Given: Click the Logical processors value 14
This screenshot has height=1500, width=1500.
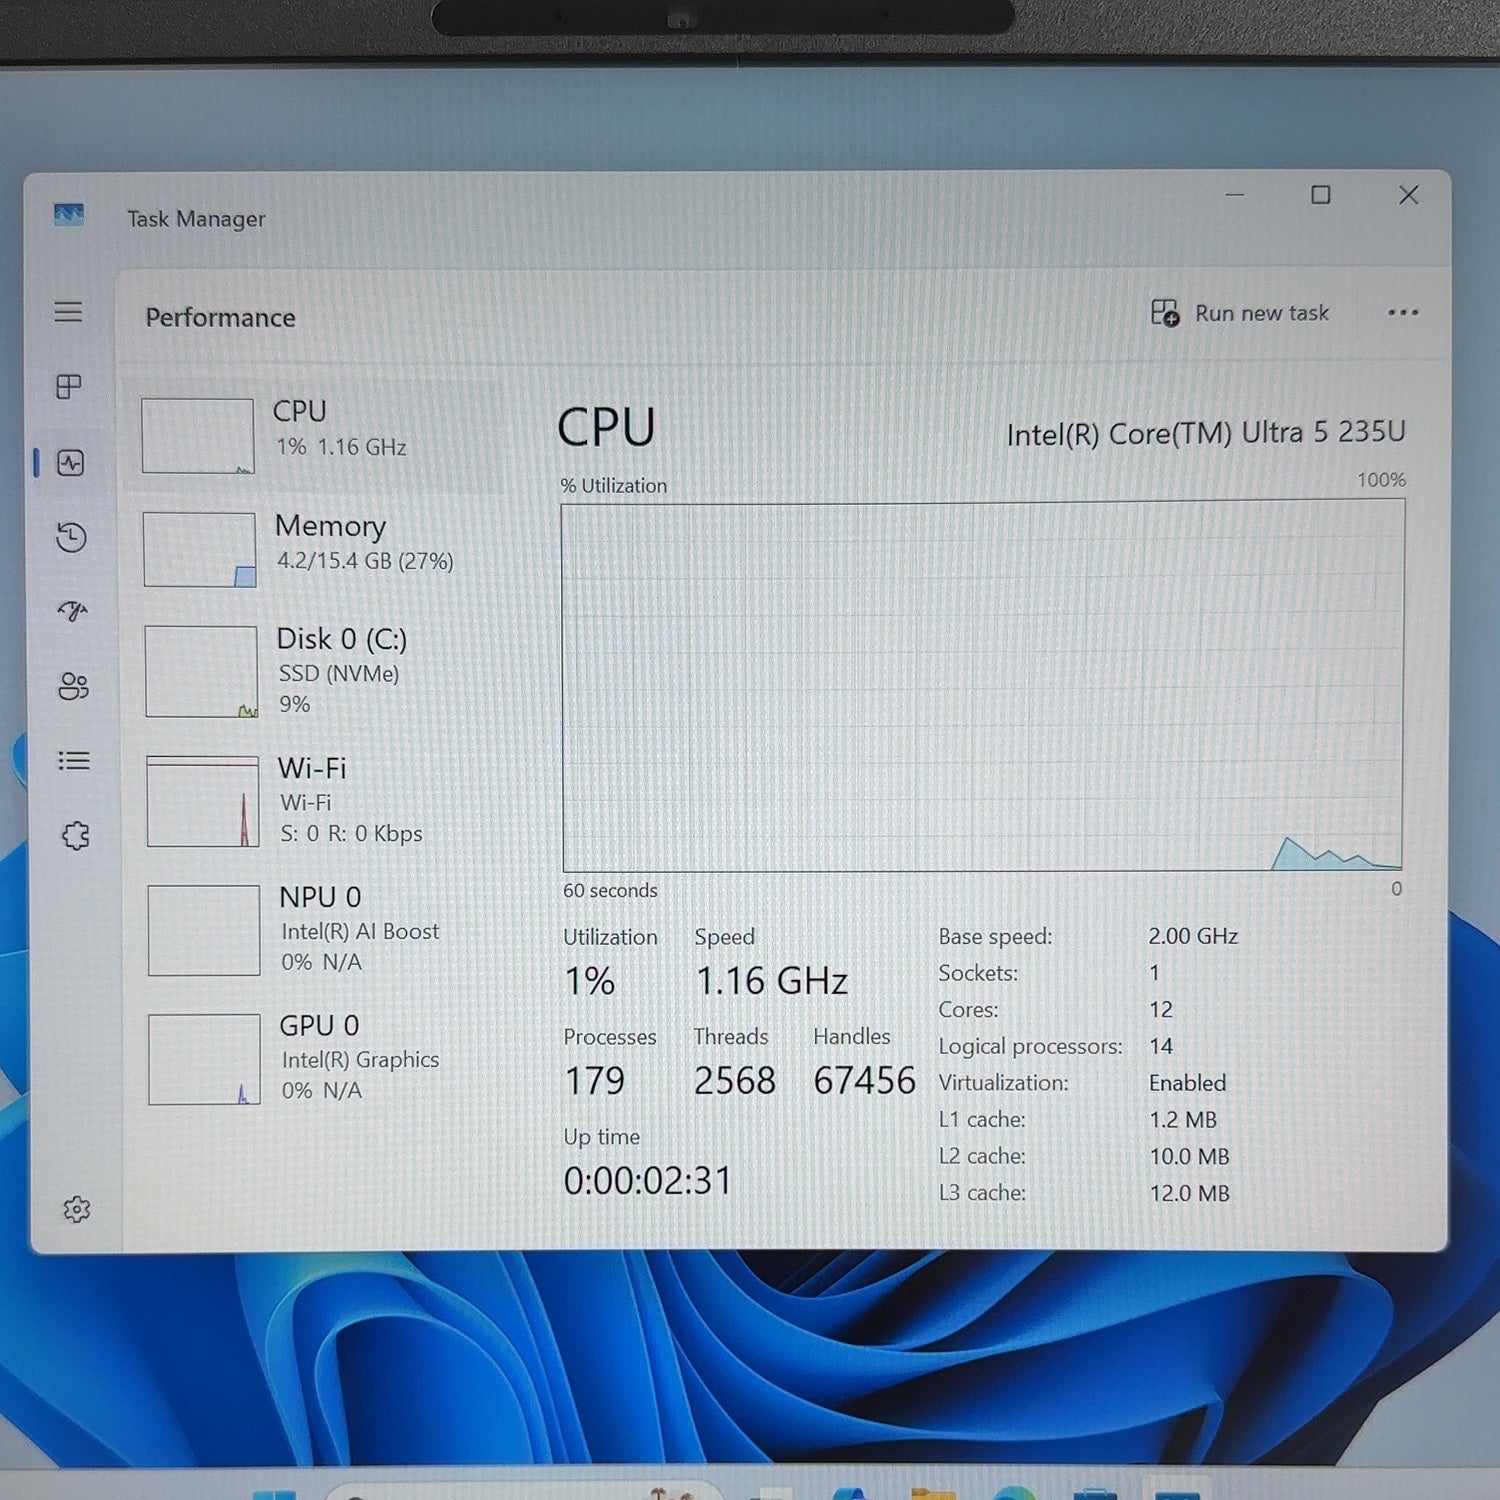Looking at the screenshot, I should coord(1161,1046).
